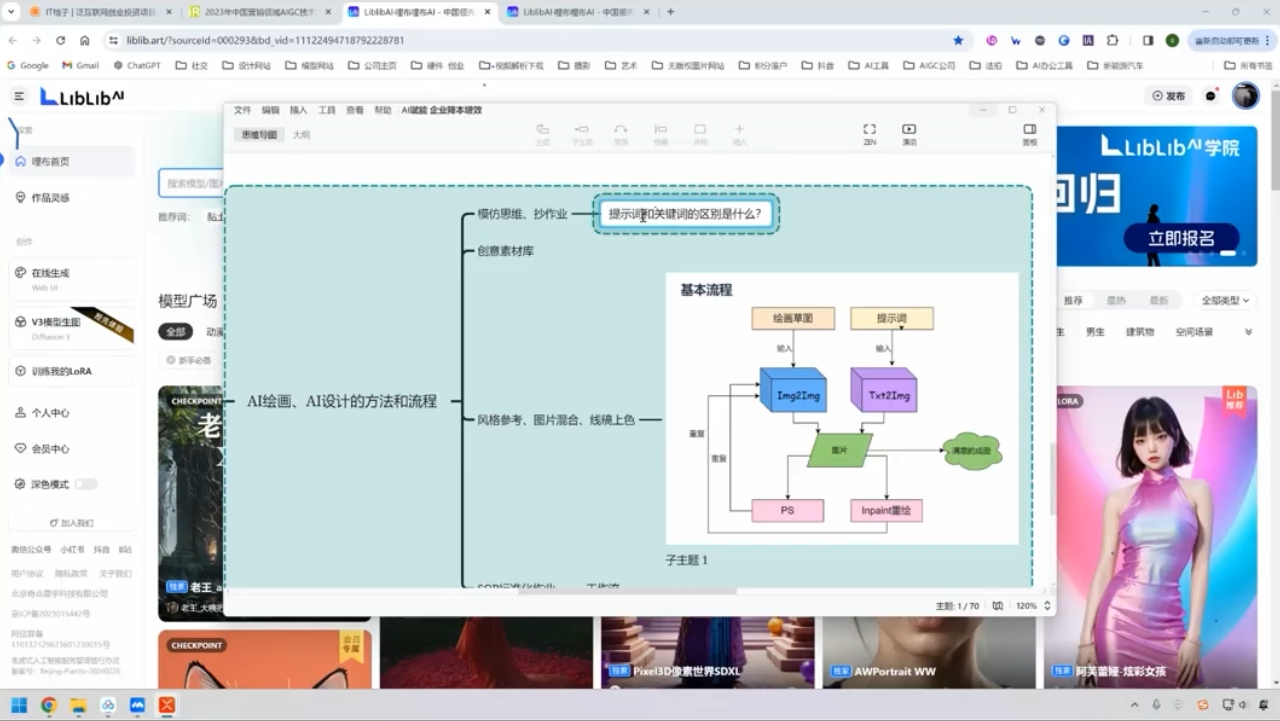The width and height of the screenshot is (1280, 721).
Task: Insert a 联系 (relationship) line with the toolbar icon
Action: point(621,131)
